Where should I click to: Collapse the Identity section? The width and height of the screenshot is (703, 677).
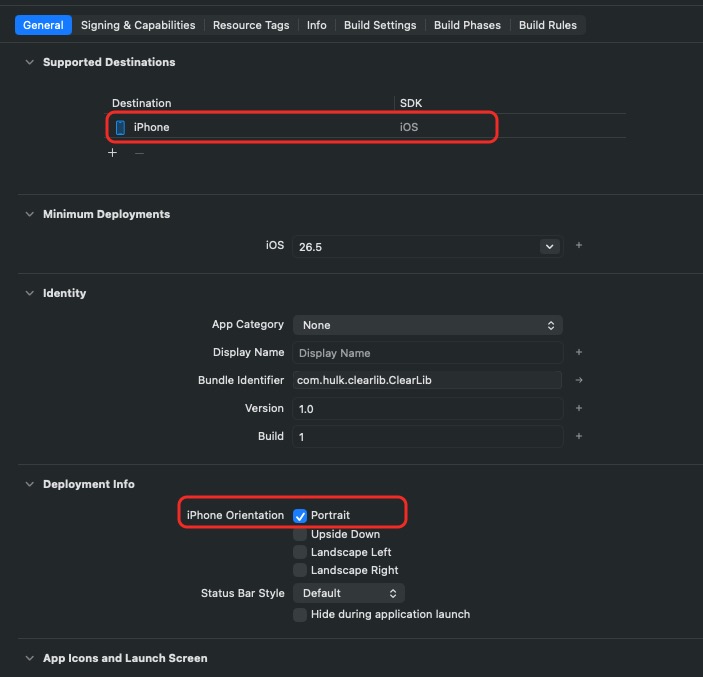pyautogui.click(x=30, y=293)
